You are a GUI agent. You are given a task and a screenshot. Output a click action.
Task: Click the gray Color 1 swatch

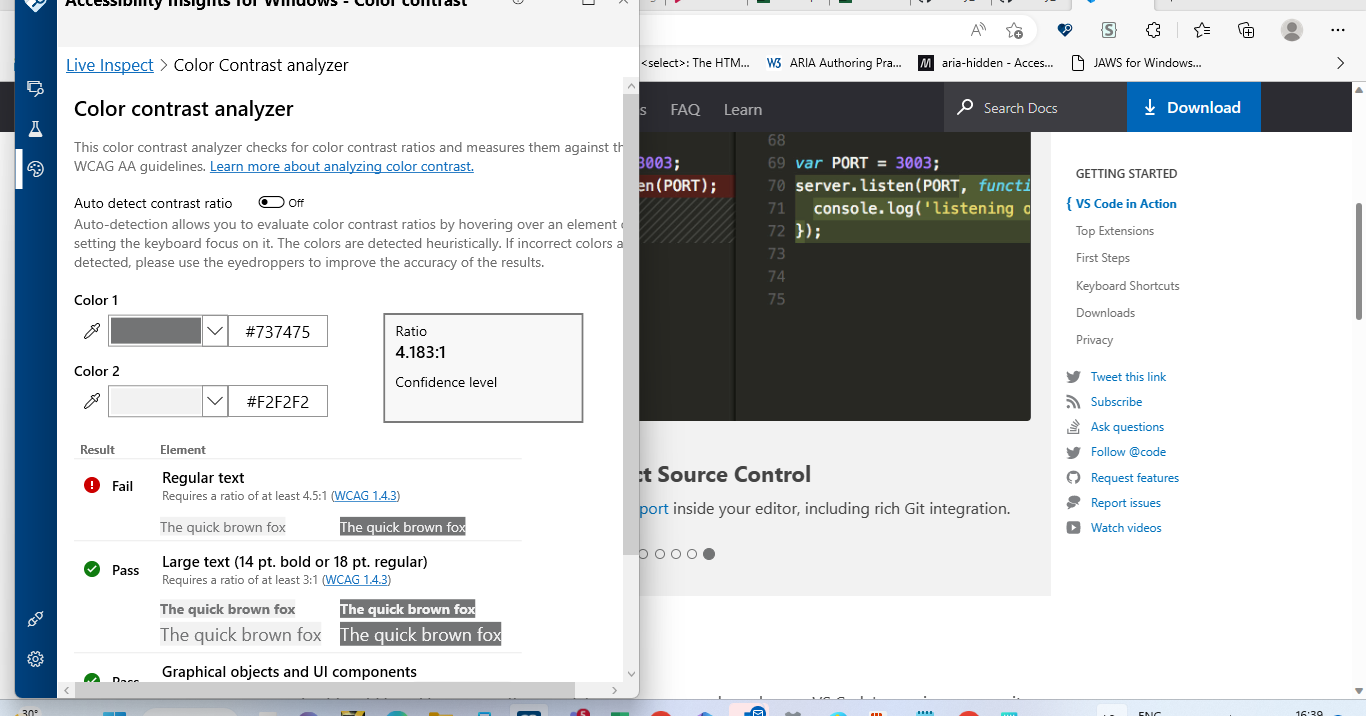[155, 330]
